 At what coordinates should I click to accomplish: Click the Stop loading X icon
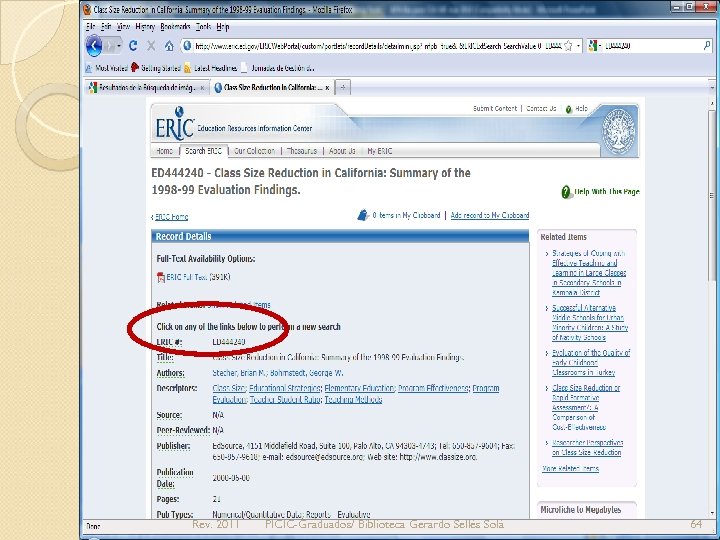(x=151, y=46)
